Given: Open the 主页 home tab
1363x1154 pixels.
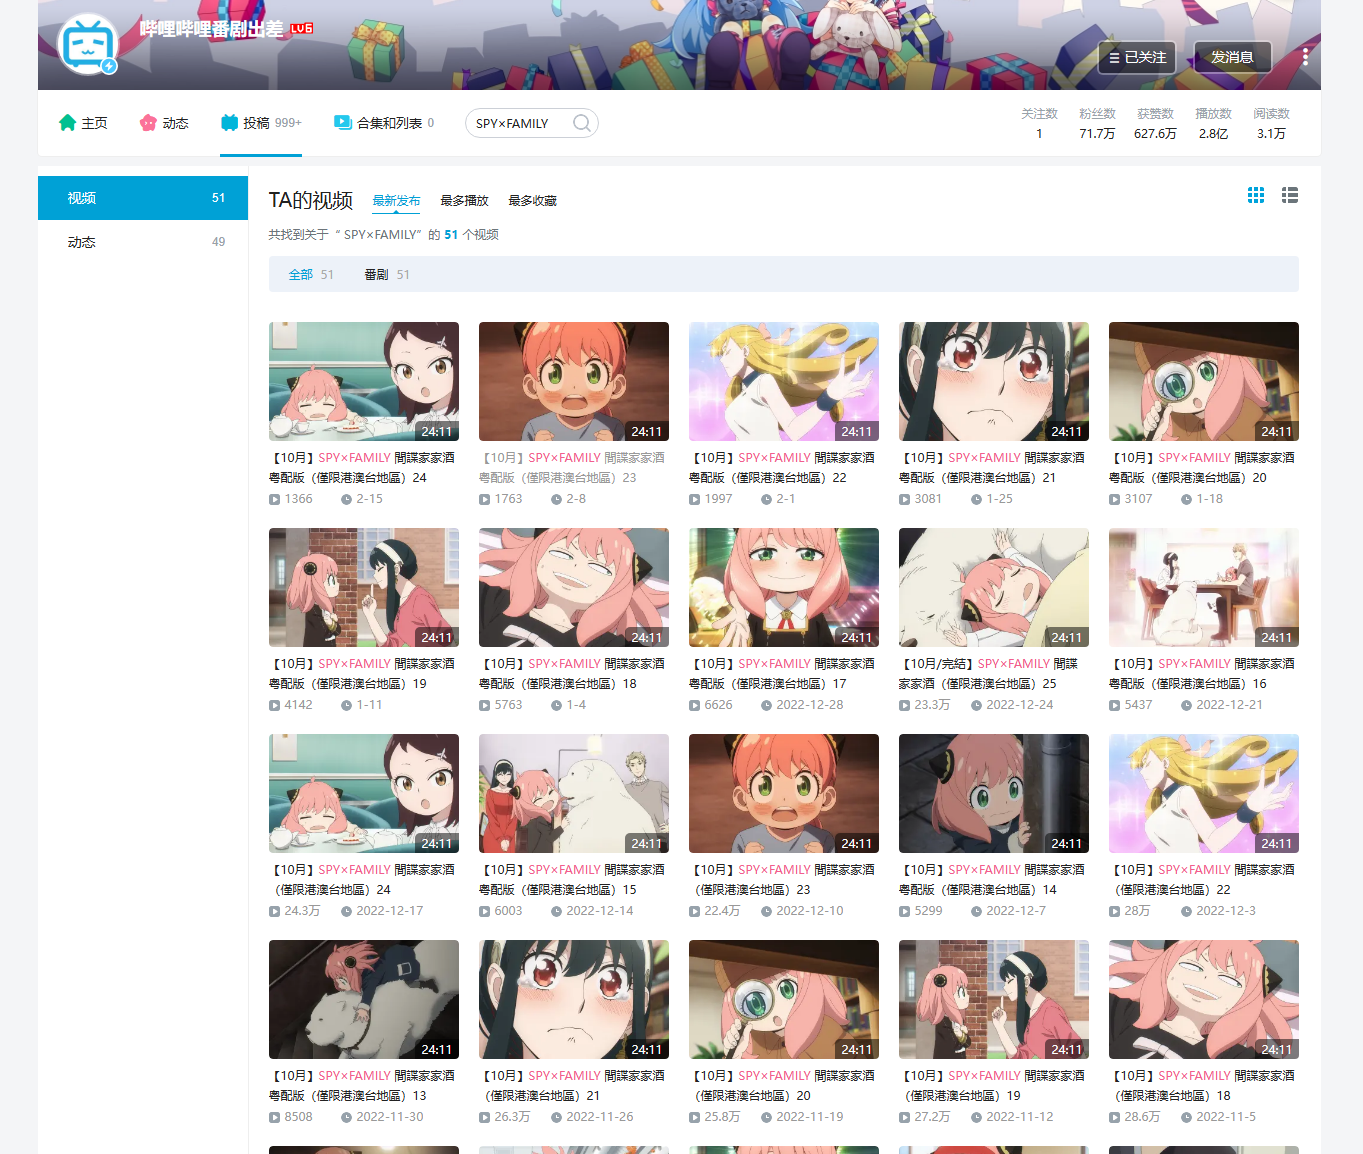Looking at the screenshot, I should pyautogui.click(x=83, y=123).
